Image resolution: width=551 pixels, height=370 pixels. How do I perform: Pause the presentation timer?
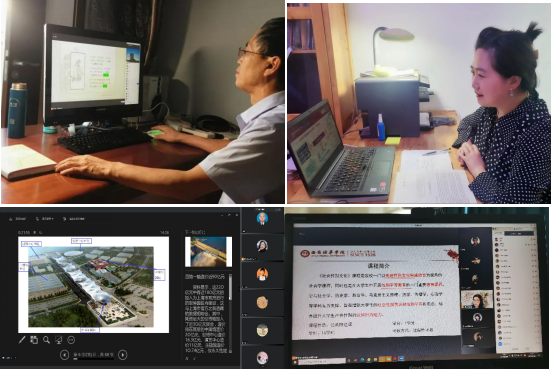34,233
